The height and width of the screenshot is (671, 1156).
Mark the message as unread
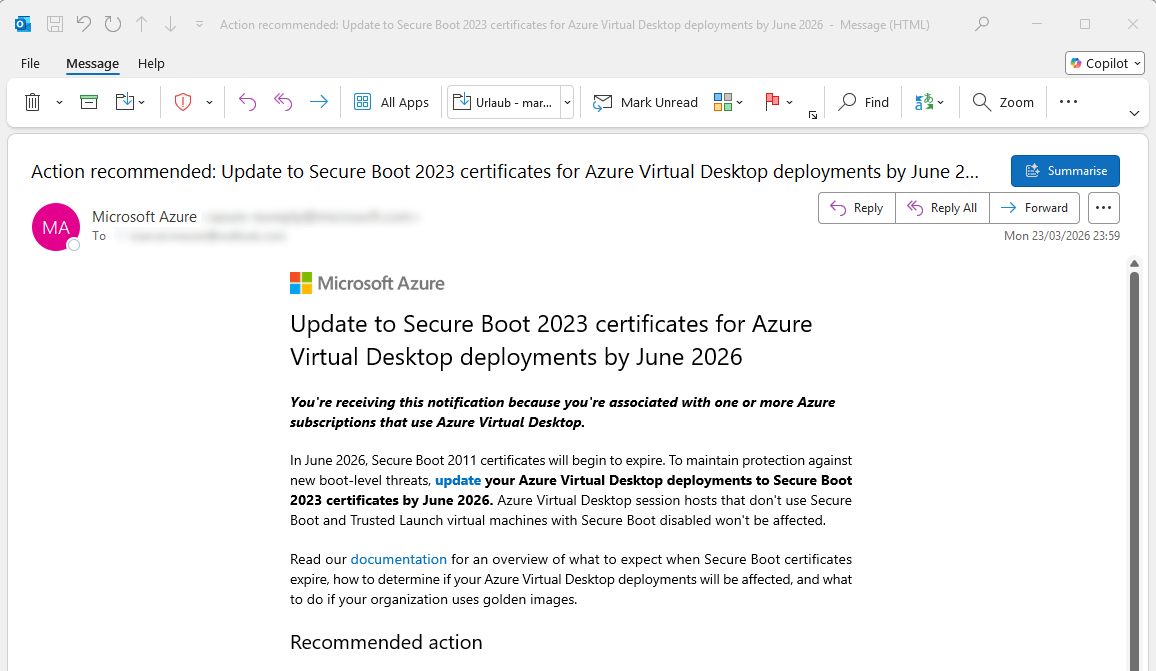click(645, 101)
